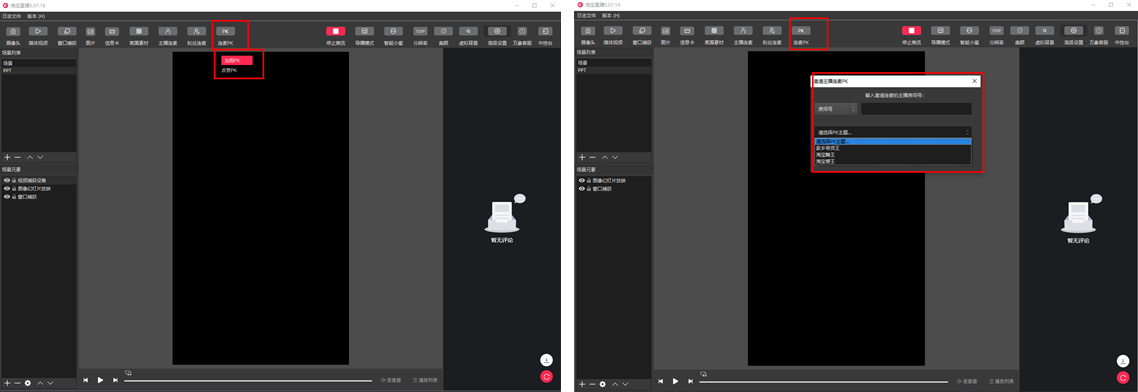This screenshot has width=1138, height=392.
Task: Add a 摄像头 camera source in left window
Action: (x=13, y=35)
